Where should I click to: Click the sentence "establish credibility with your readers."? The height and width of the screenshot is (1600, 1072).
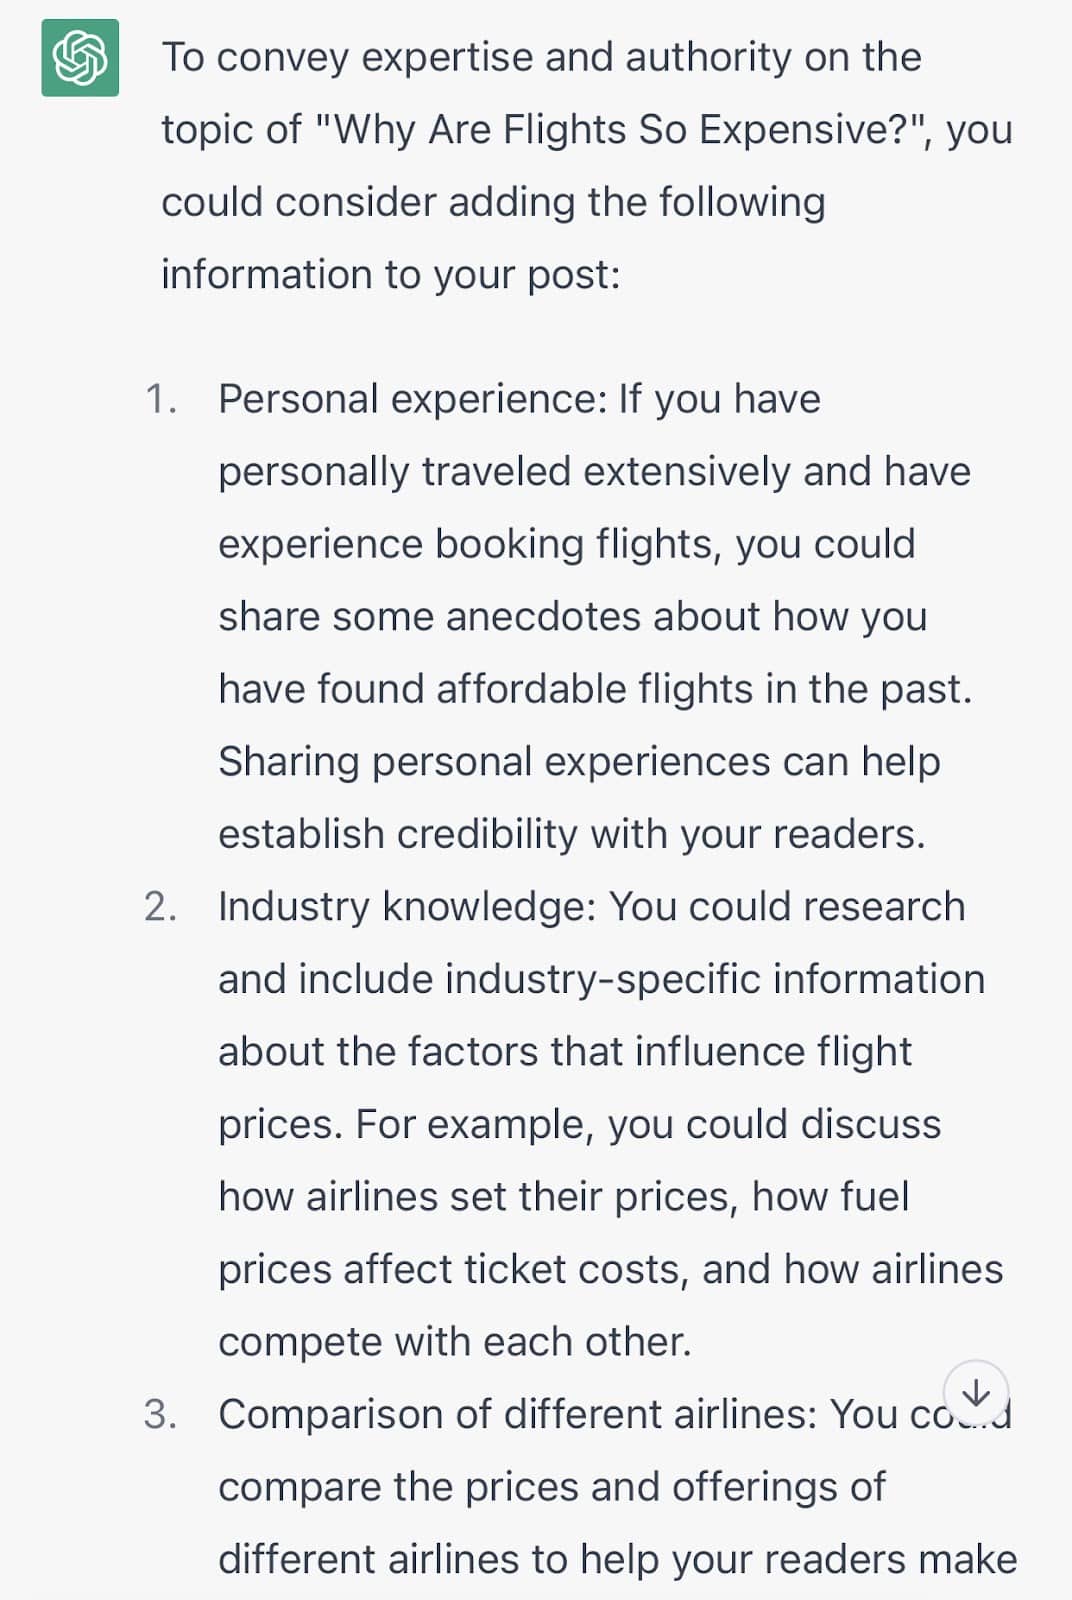coord(572,834)
